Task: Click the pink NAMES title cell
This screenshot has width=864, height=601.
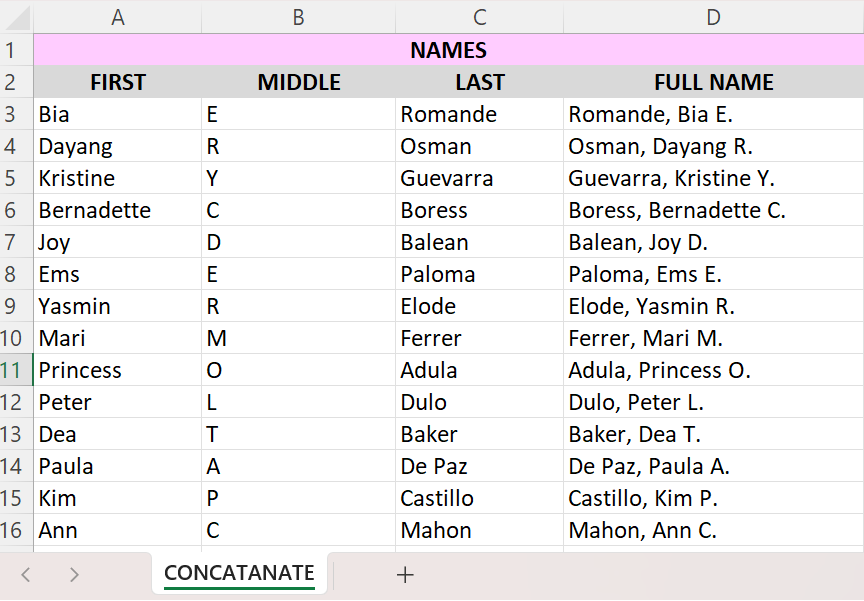Action: 448,50
